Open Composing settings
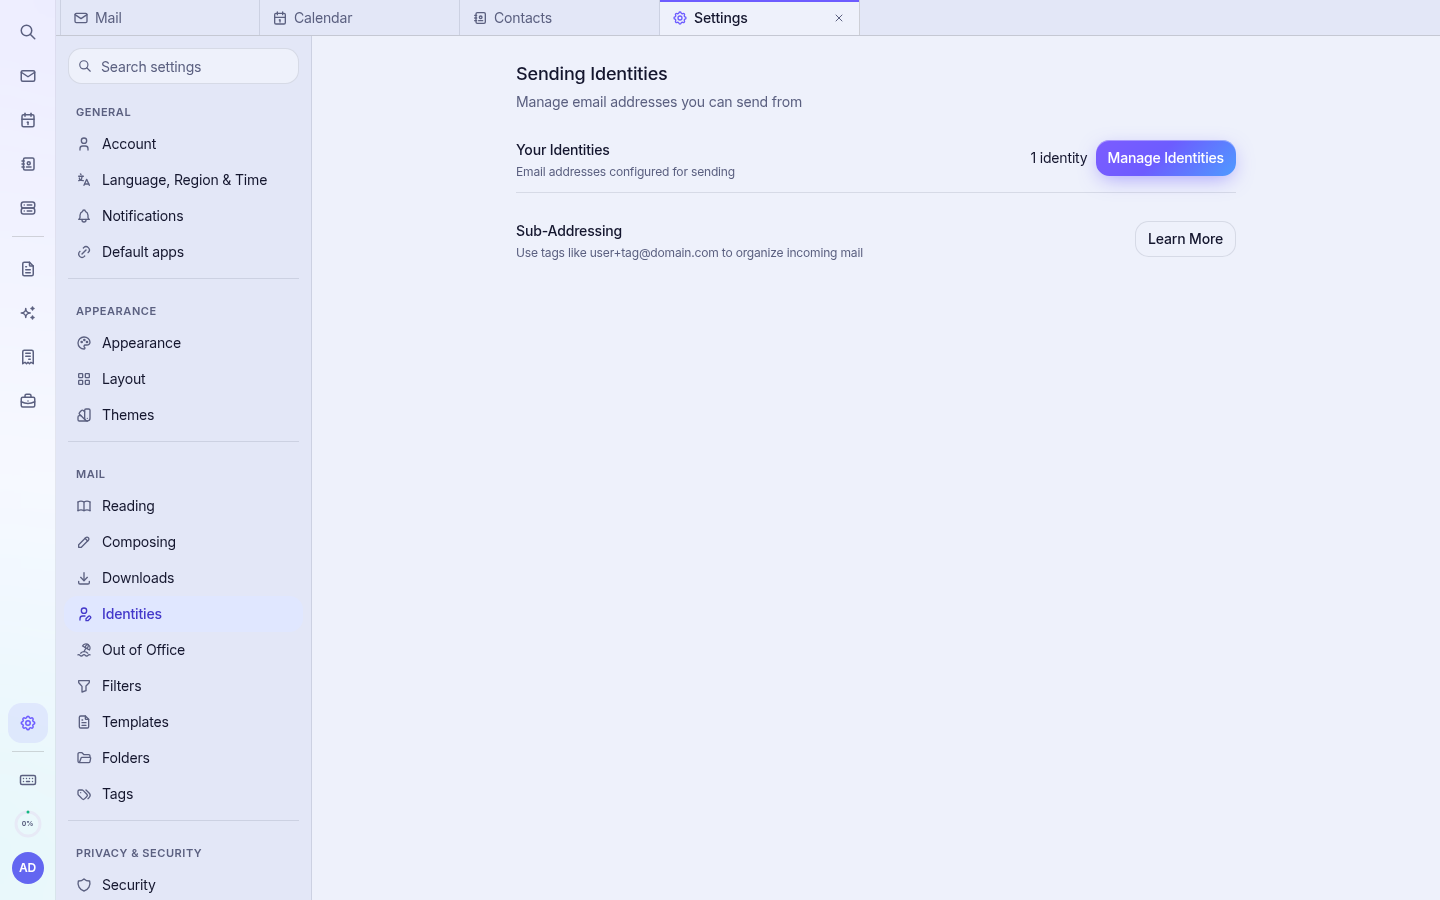 coord(184,542)
